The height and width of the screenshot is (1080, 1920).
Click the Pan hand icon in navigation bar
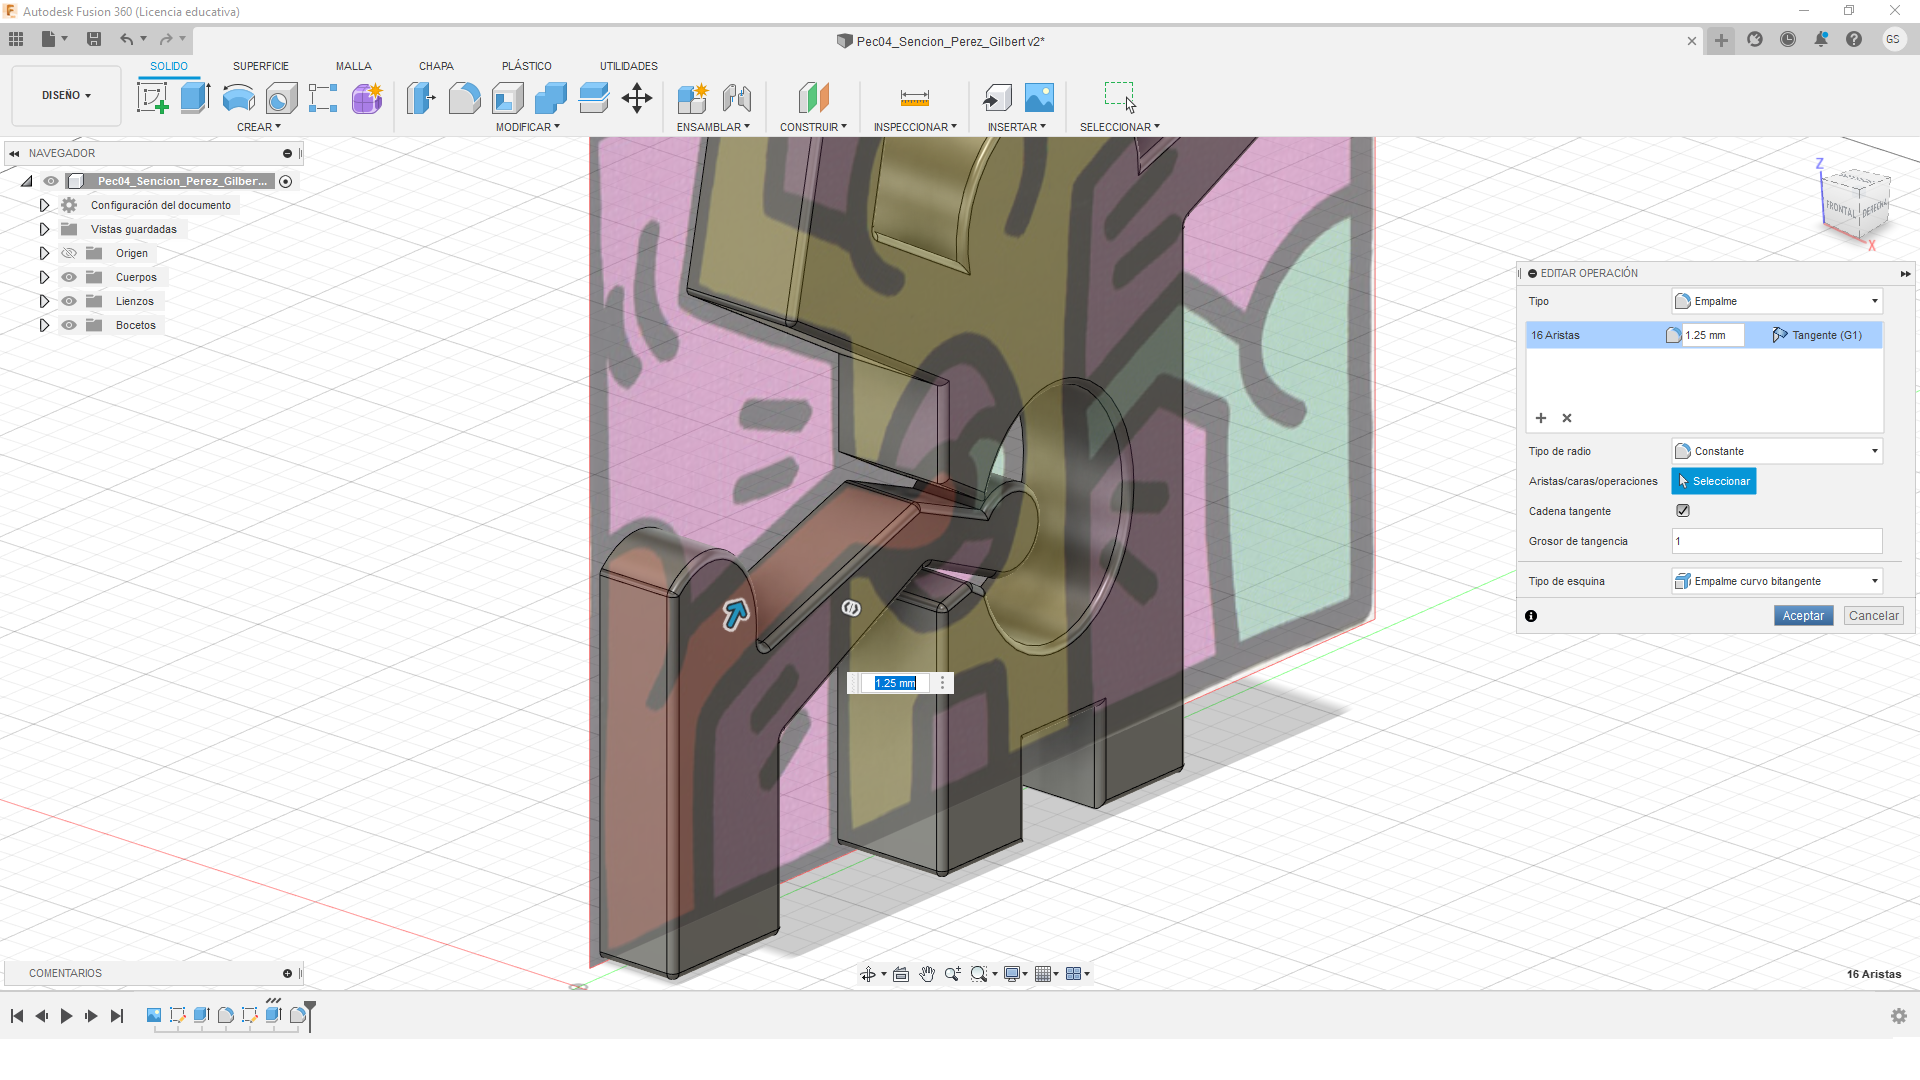pyautogui.click(x=927, y=974)
